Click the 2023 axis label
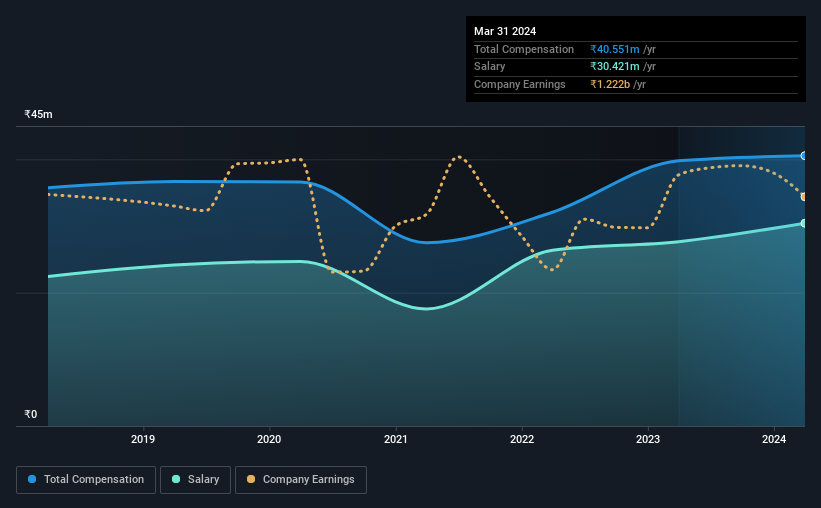The height and width of the screenshot is (508, 821). (648, 439)
